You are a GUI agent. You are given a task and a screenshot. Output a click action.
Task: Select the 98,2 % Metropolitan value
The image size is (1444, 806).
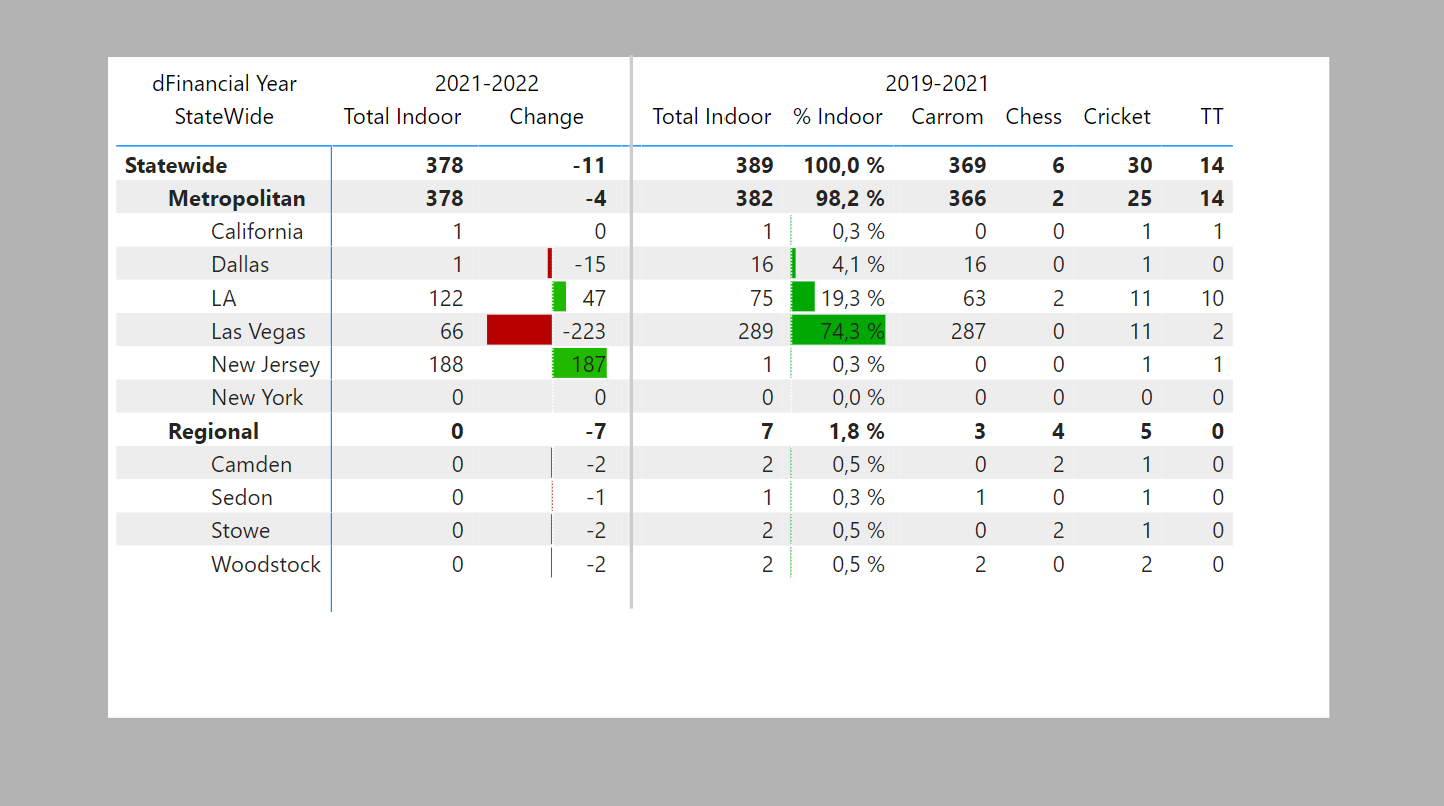(851, 198)
